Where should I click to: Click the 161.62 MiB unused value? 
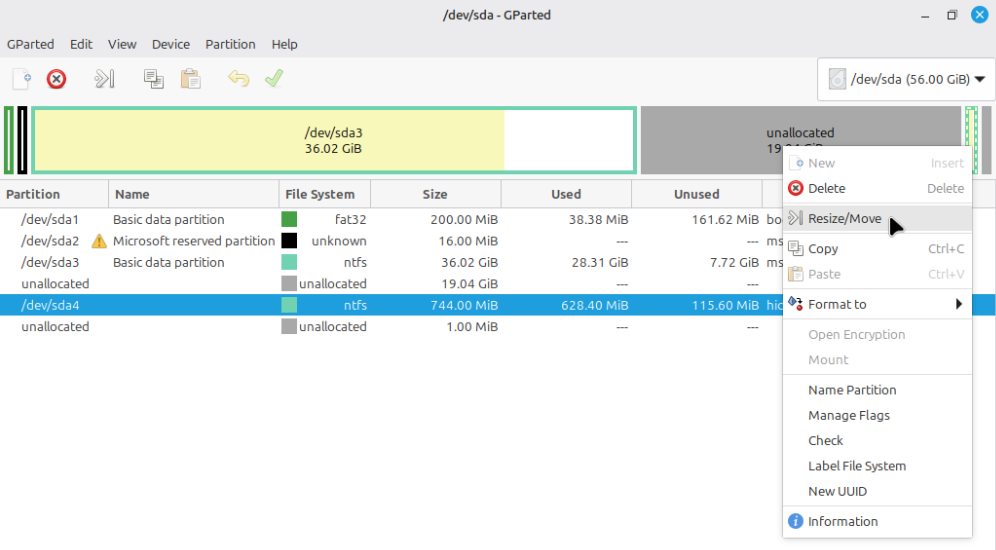725,220
